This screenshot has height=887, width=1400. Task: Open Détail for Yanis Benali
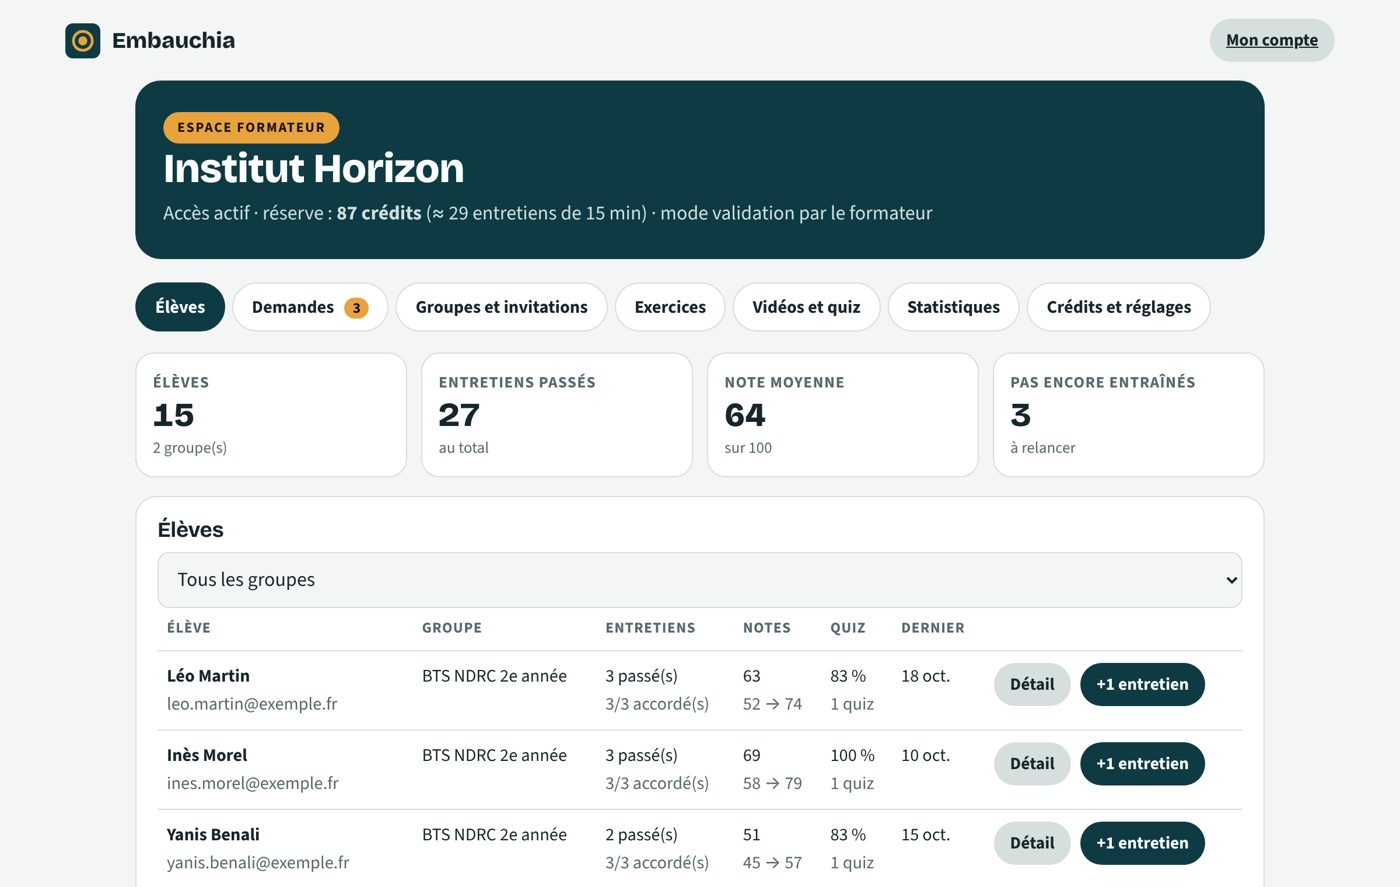pyautogui.click(x=1032, y=843)
